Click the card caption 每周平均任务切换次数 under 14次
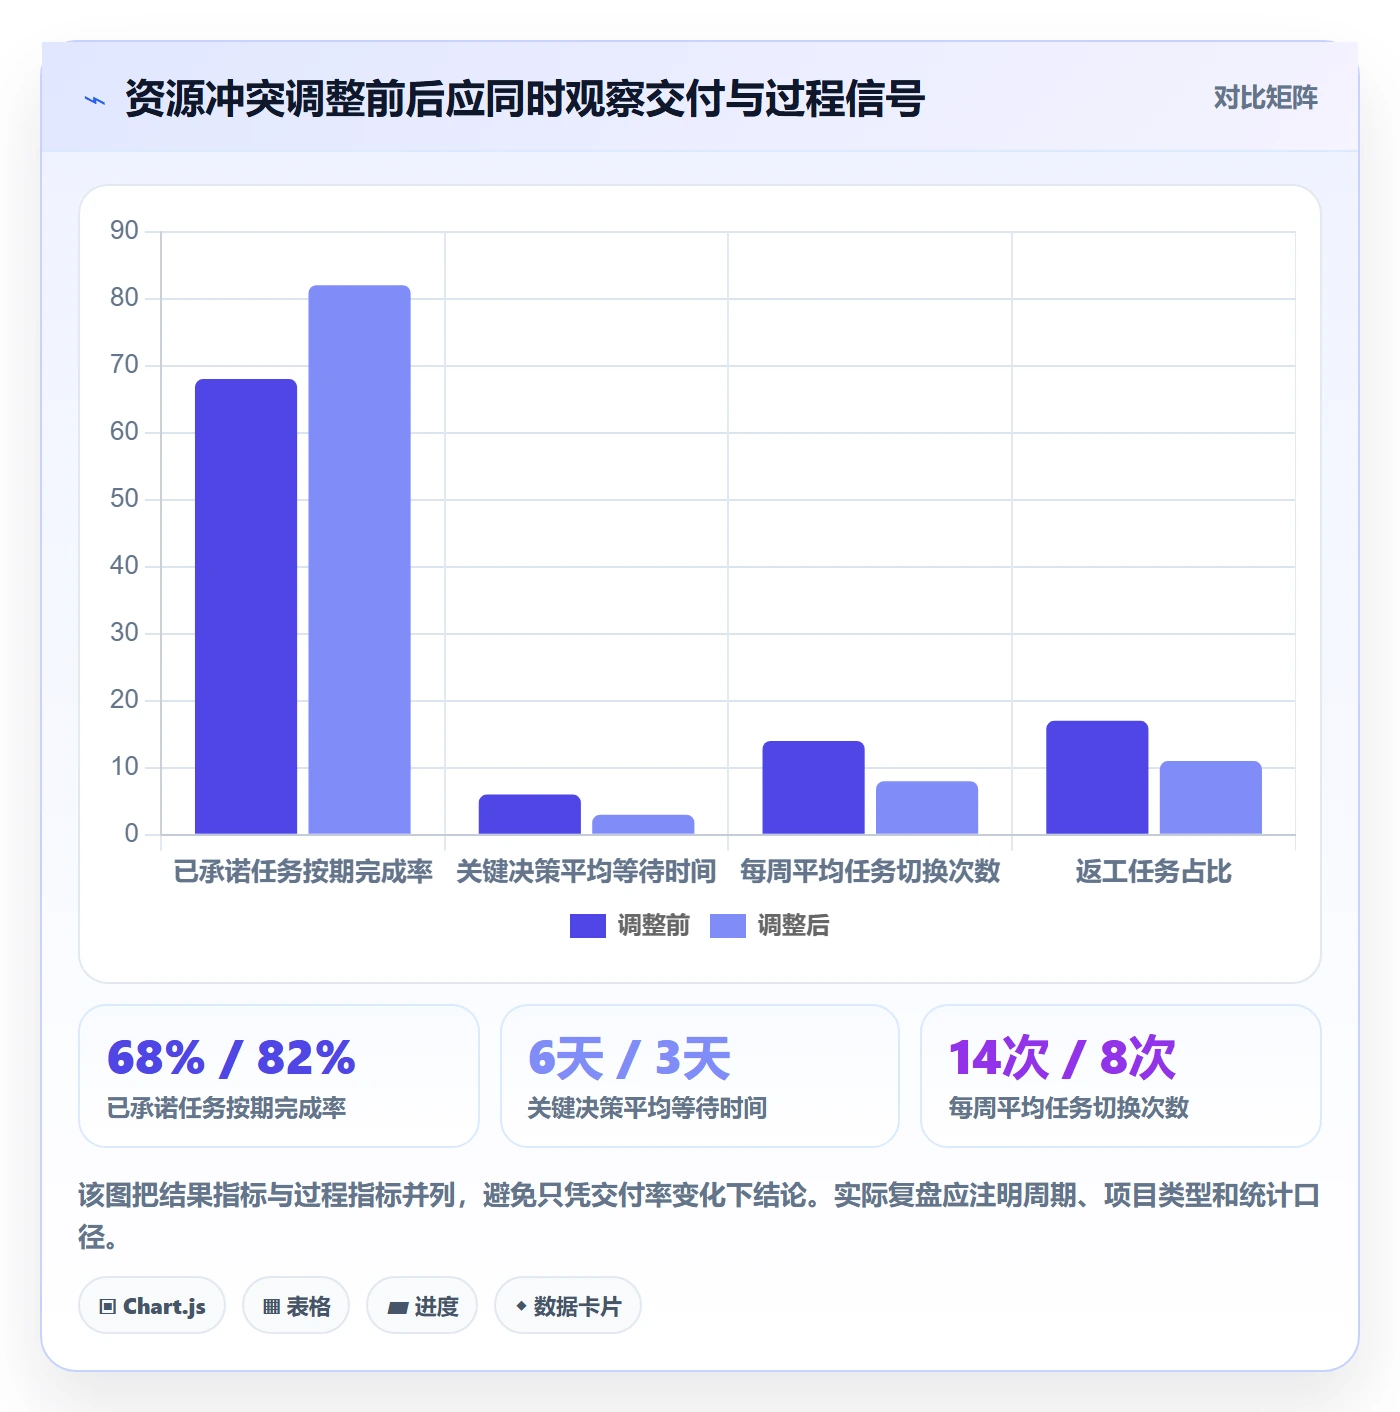The height and width of the screenshot is (1412, 1400). pos(1069,1108)
